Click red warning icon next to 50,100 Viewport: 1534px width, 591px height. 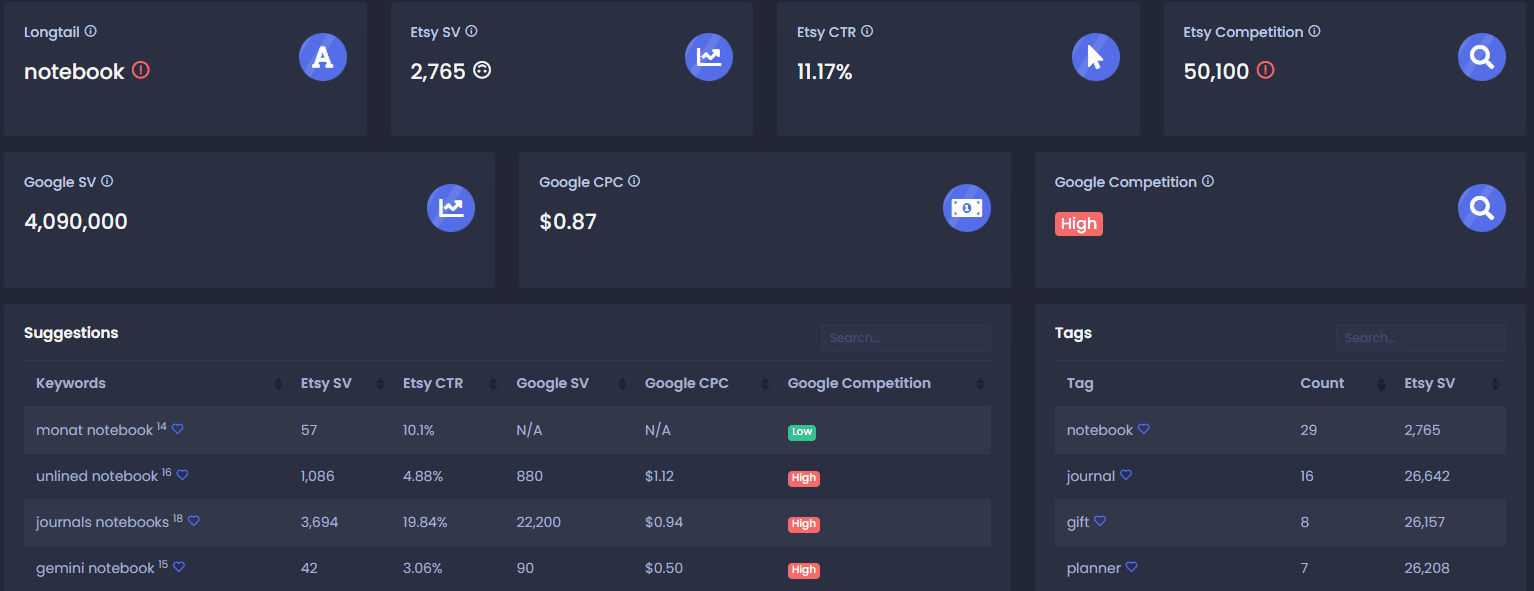point(1265,71)
